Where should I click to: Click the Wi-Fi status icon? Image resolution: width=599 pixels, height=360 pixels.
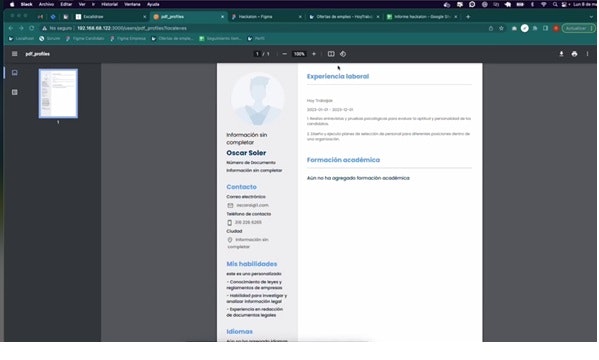tap(544, 5)
